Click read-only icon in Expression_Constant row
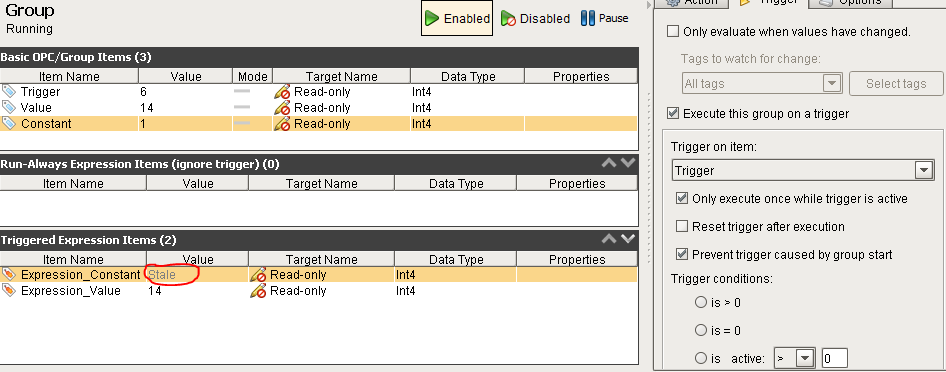Viewport: 946px width, 372px height. (258, 274)
